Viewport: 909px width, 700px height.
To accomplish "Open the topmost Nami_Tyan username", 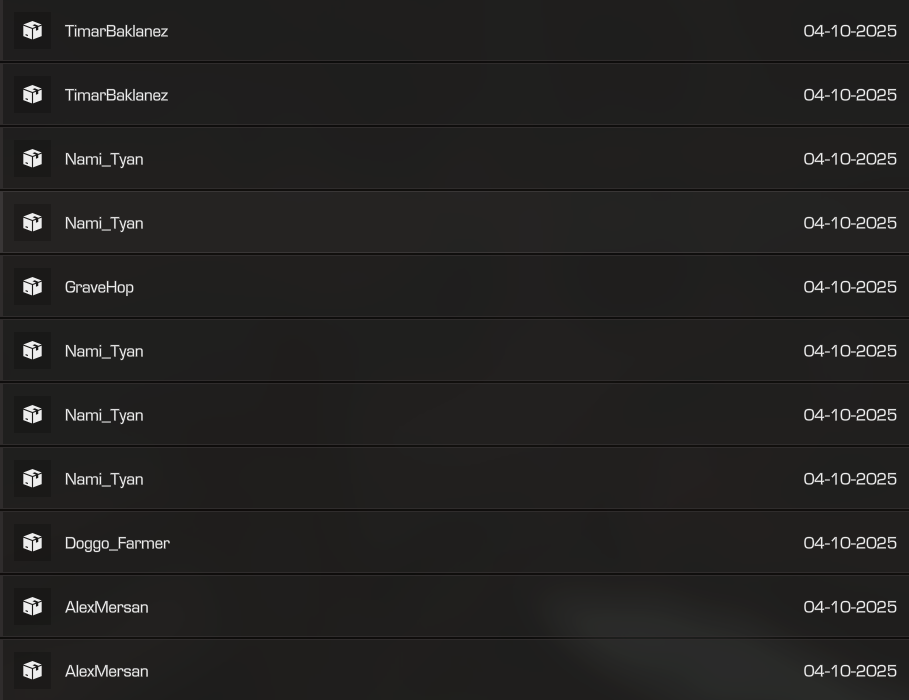I will [x=104, y=159].
